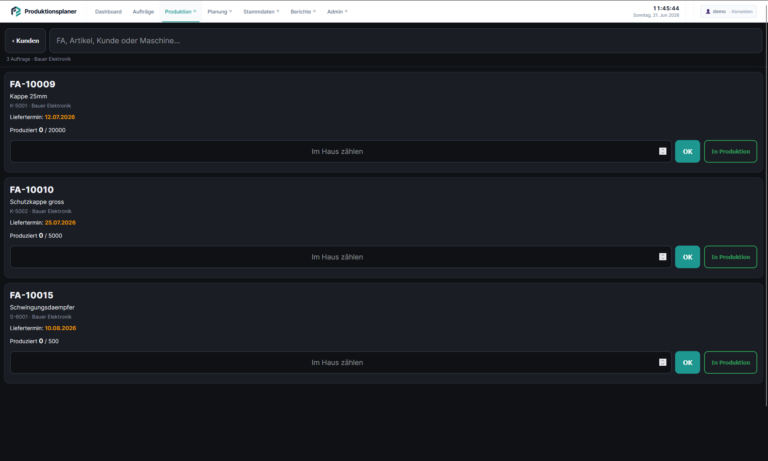Click the 3 Aufträge · Bauer Elektronik summary
Image resolution: width=768 pixels, height=461 pixels.
(x=39, y=59)
